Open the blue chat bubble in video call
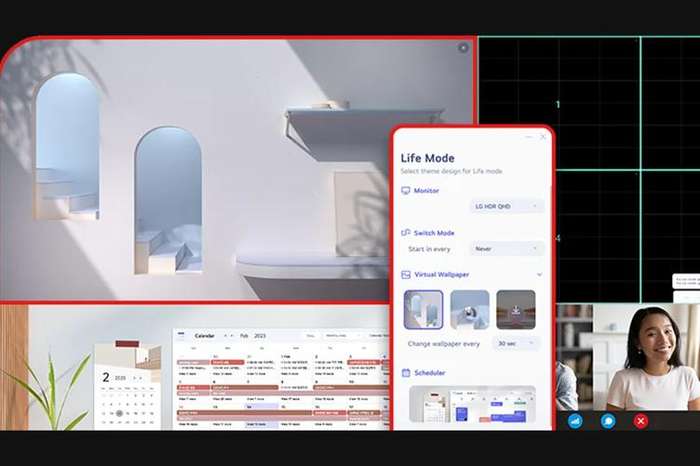 point(608,421)
